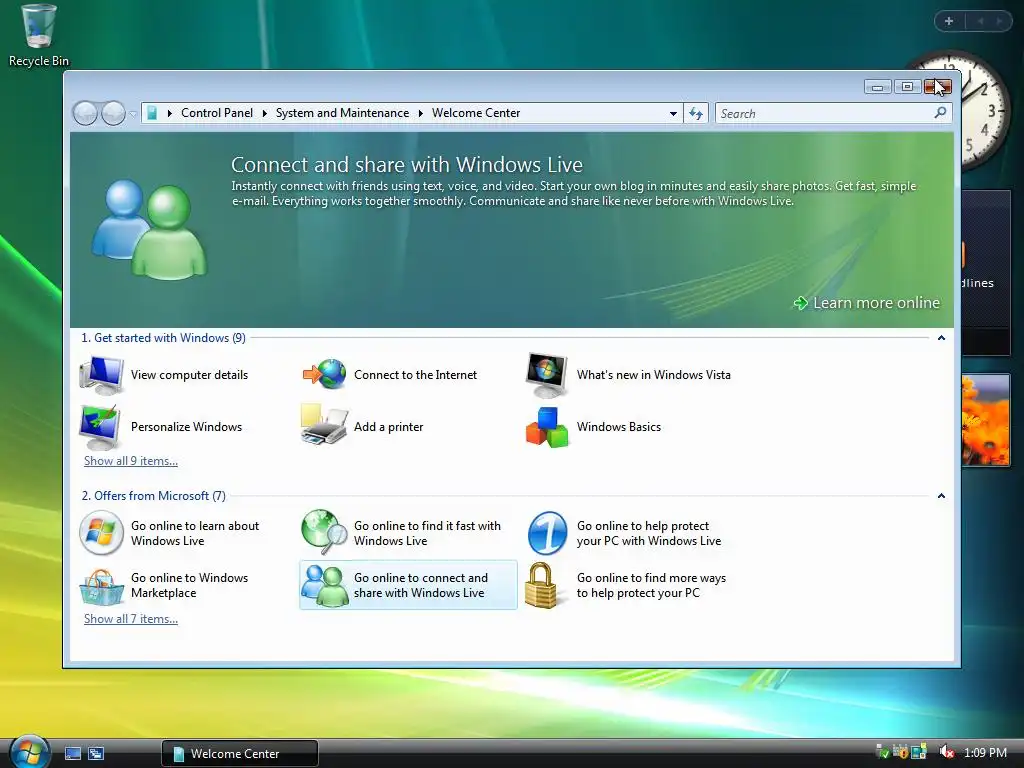Maximize the Welcome Center window
Image resolution: width=1024 pixels, height=768 pixels.
(x=907, y=87)
